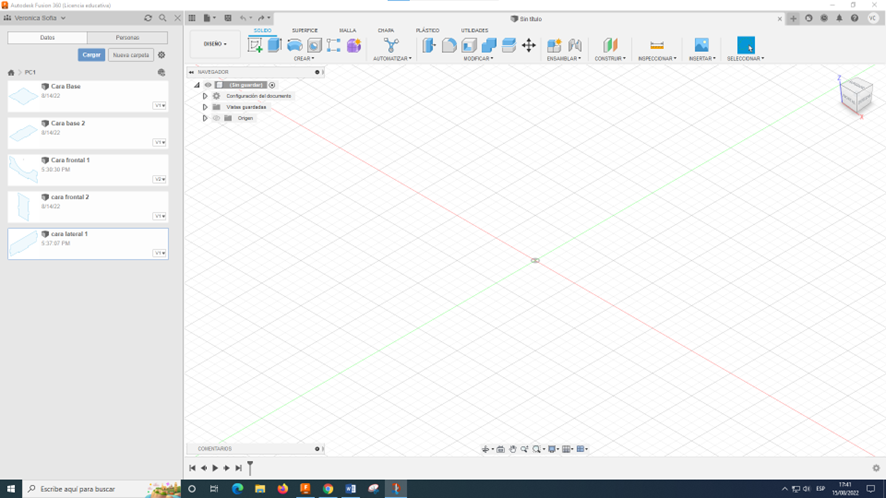Switch to the Personas tab
The height and width of the screenshot is (498, 886).
click(x=127, y=37)
